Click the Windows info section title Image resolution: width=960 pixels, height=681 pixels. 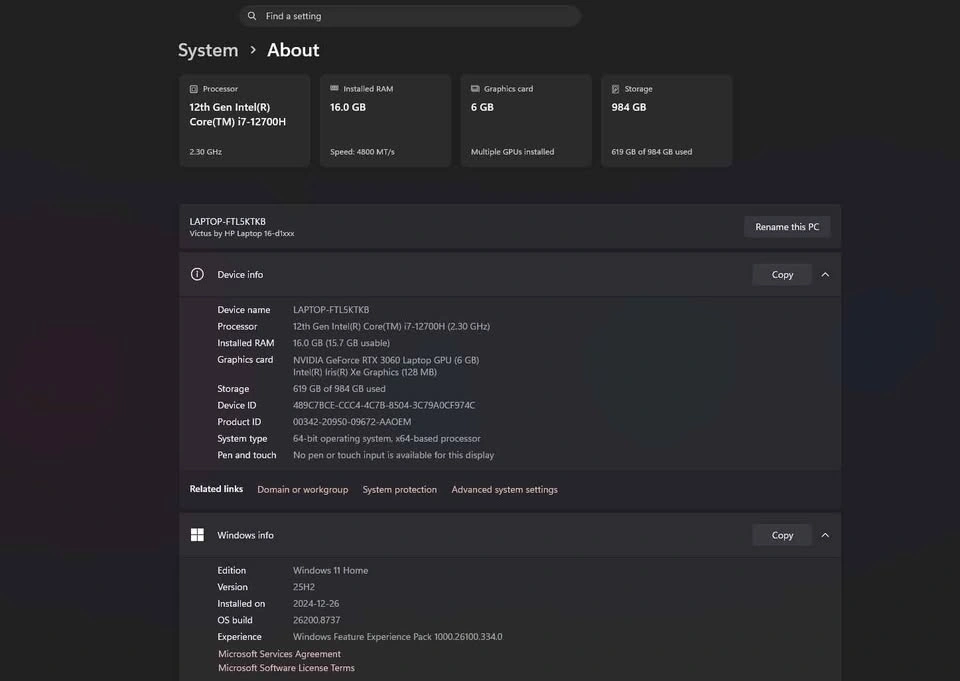click(246, 535)
